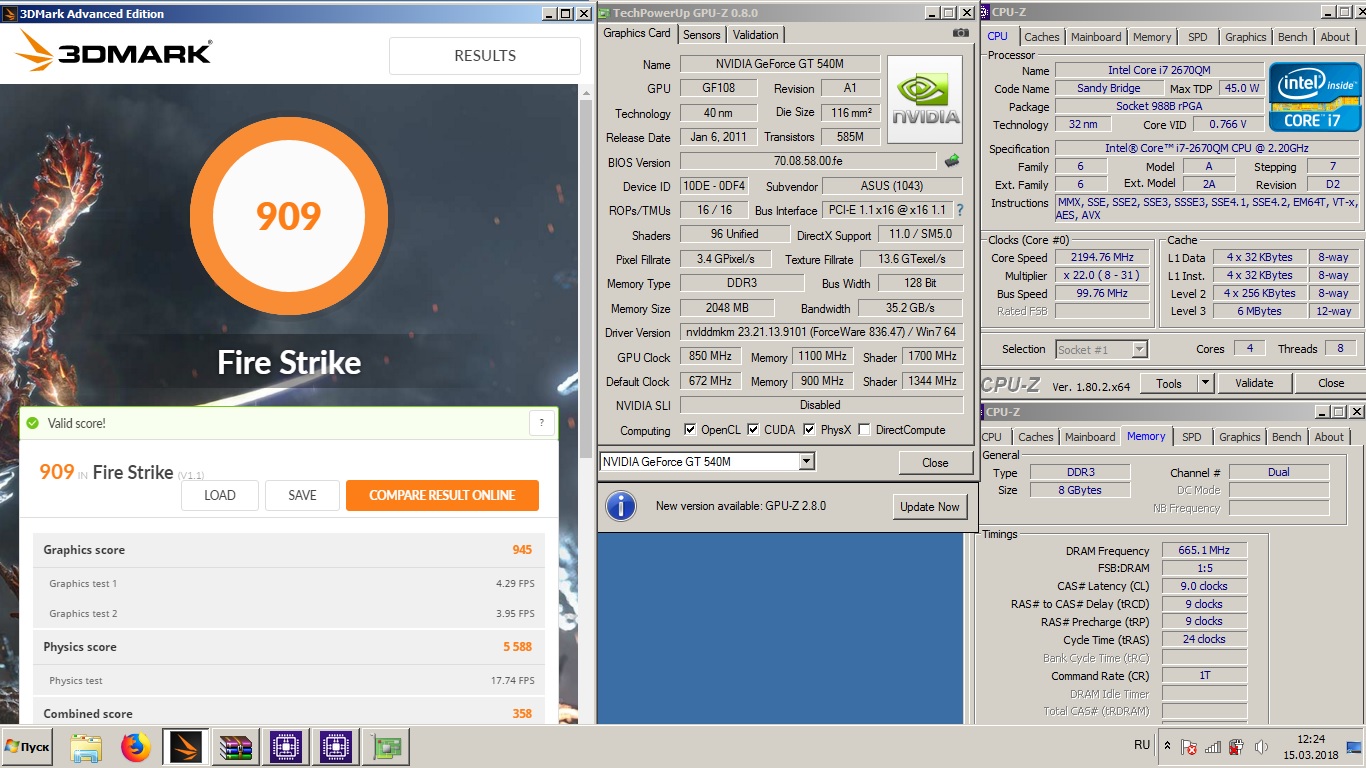Show hidden system tray icons
Screen dimensions: 1366x768
[x=1167, y=746]
